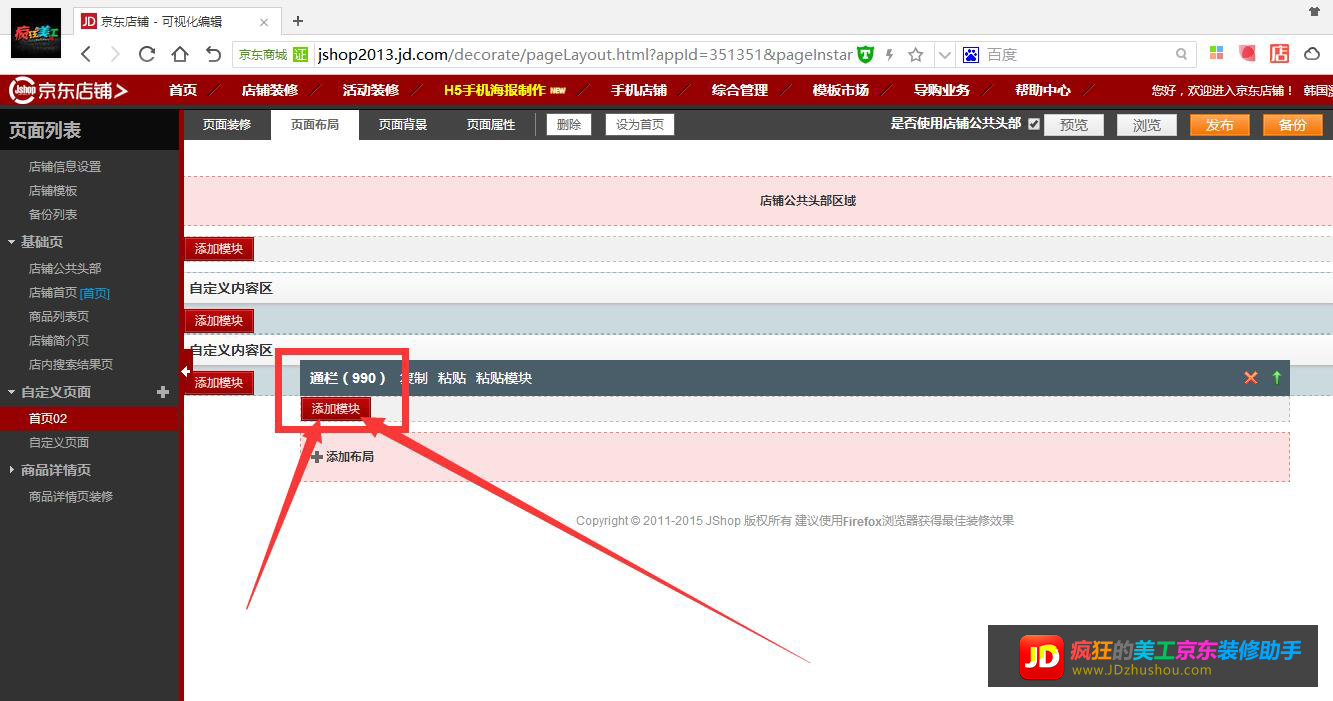Collapse the sidebar with the arrow handle
Image resolution: width=1333 pixels, height=701 pixels.
(184, 372)
